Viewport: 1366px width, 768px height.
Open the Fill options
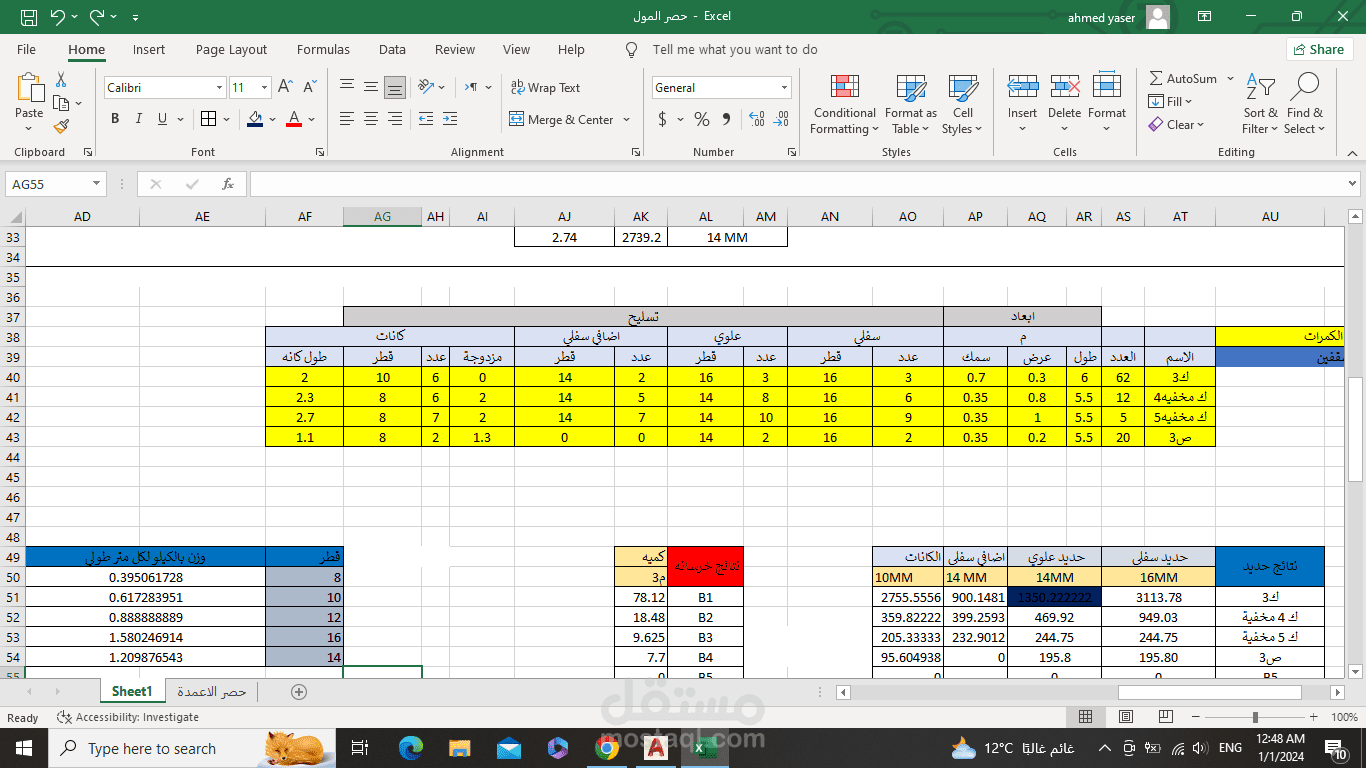point(1171,102)
